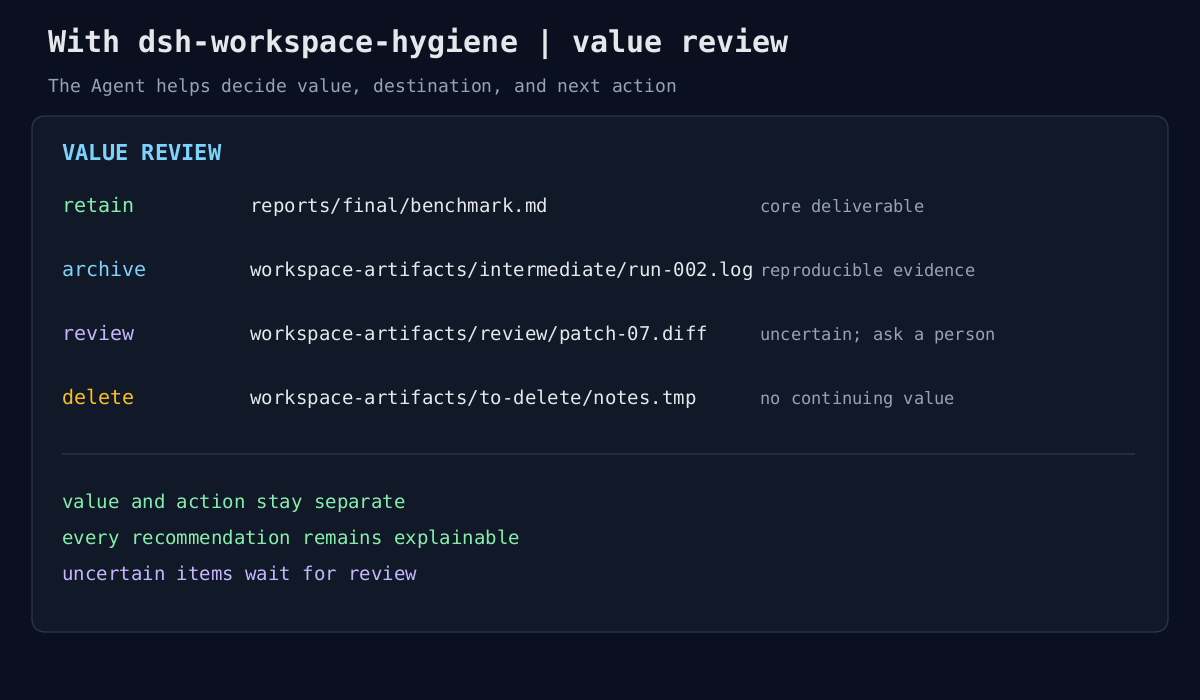1200x700 pixels.
Task: Select the 'delete' action label
Action: pyautogui.click(x=98, y=397)
